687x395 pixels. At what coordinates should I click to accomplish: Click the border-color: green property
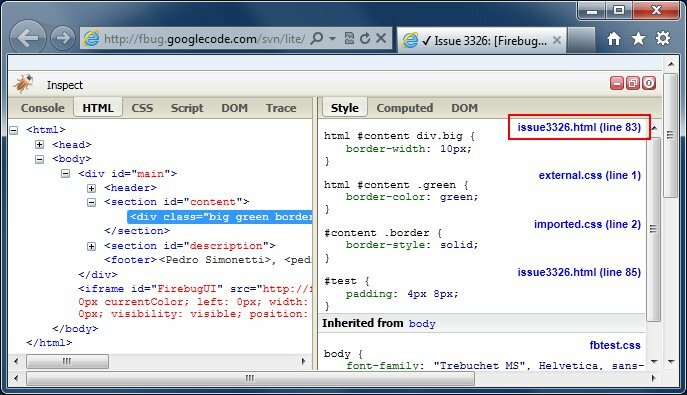coord(412,197)
